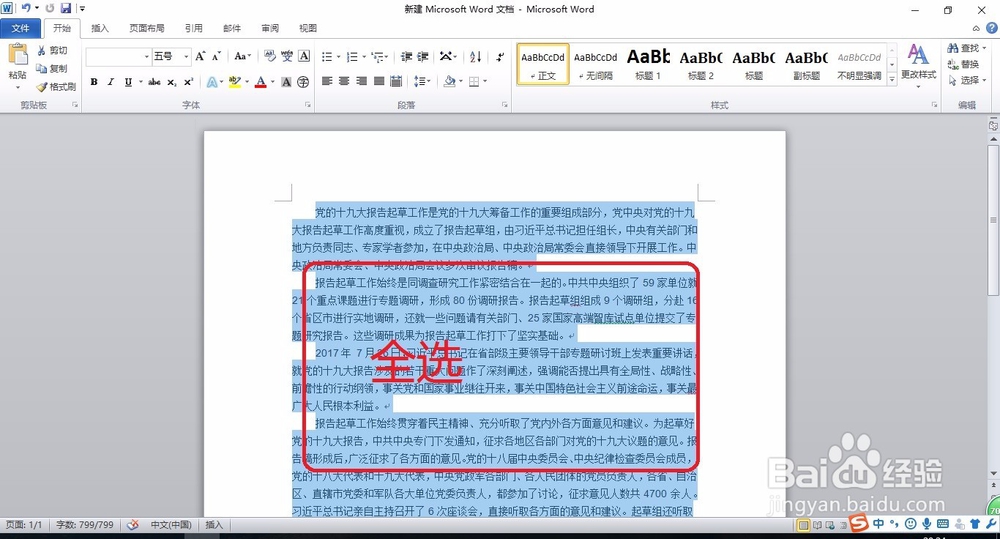This screenshot has height=539, width=1000.
Task: Undo the last action
Action: click(x=26, y=8)
